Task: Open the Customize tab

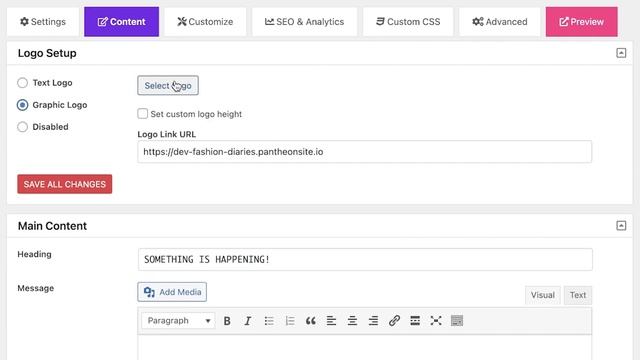Action: (x=205, y=22)
